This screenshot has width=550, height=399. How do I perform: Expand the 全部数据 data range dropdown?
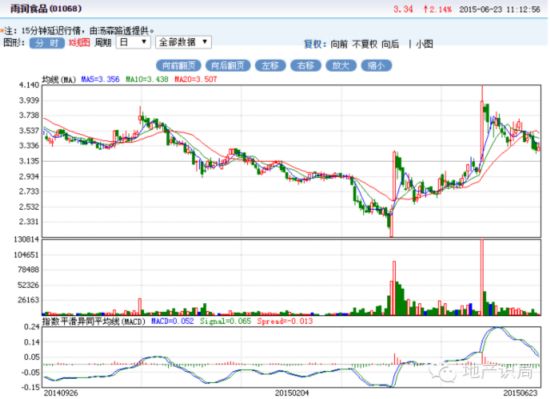183,42
